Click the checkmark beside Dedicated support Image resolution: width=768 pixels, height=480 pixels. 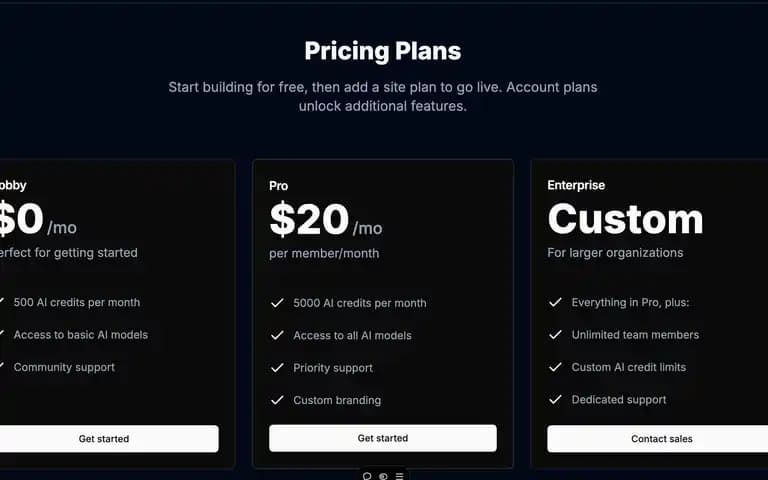pyautogui.click(x=555, y=399)
